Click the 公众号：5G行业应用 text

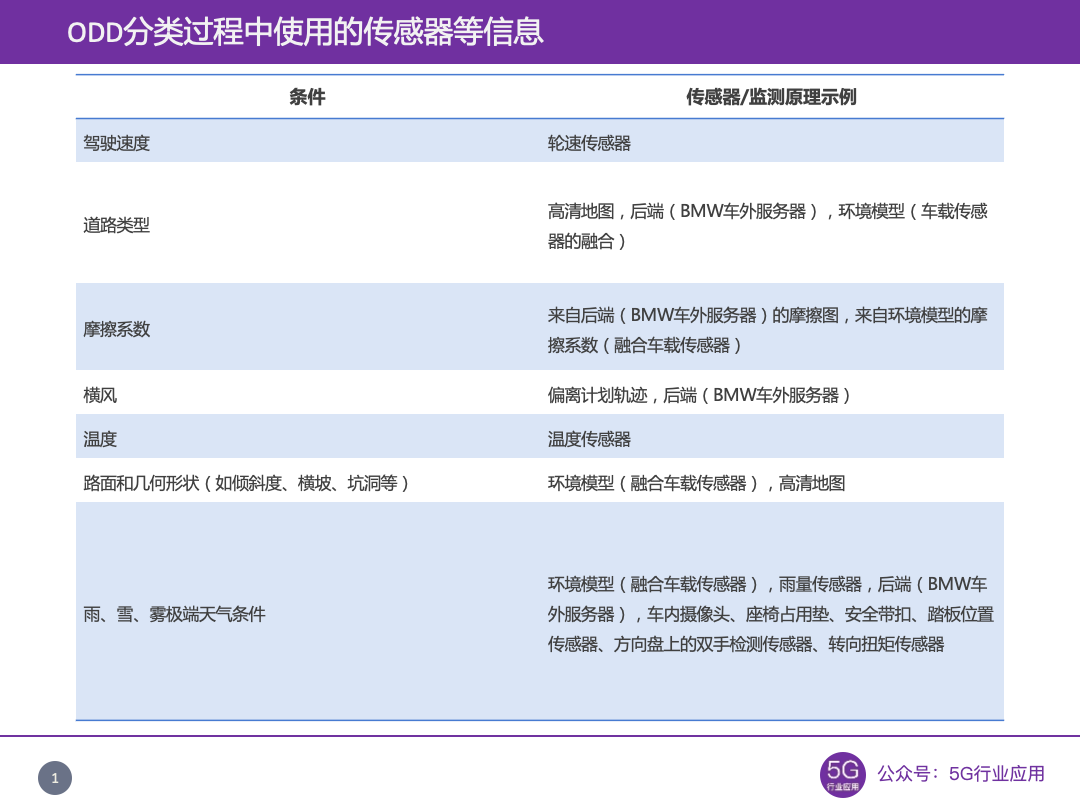pos(961,774)
